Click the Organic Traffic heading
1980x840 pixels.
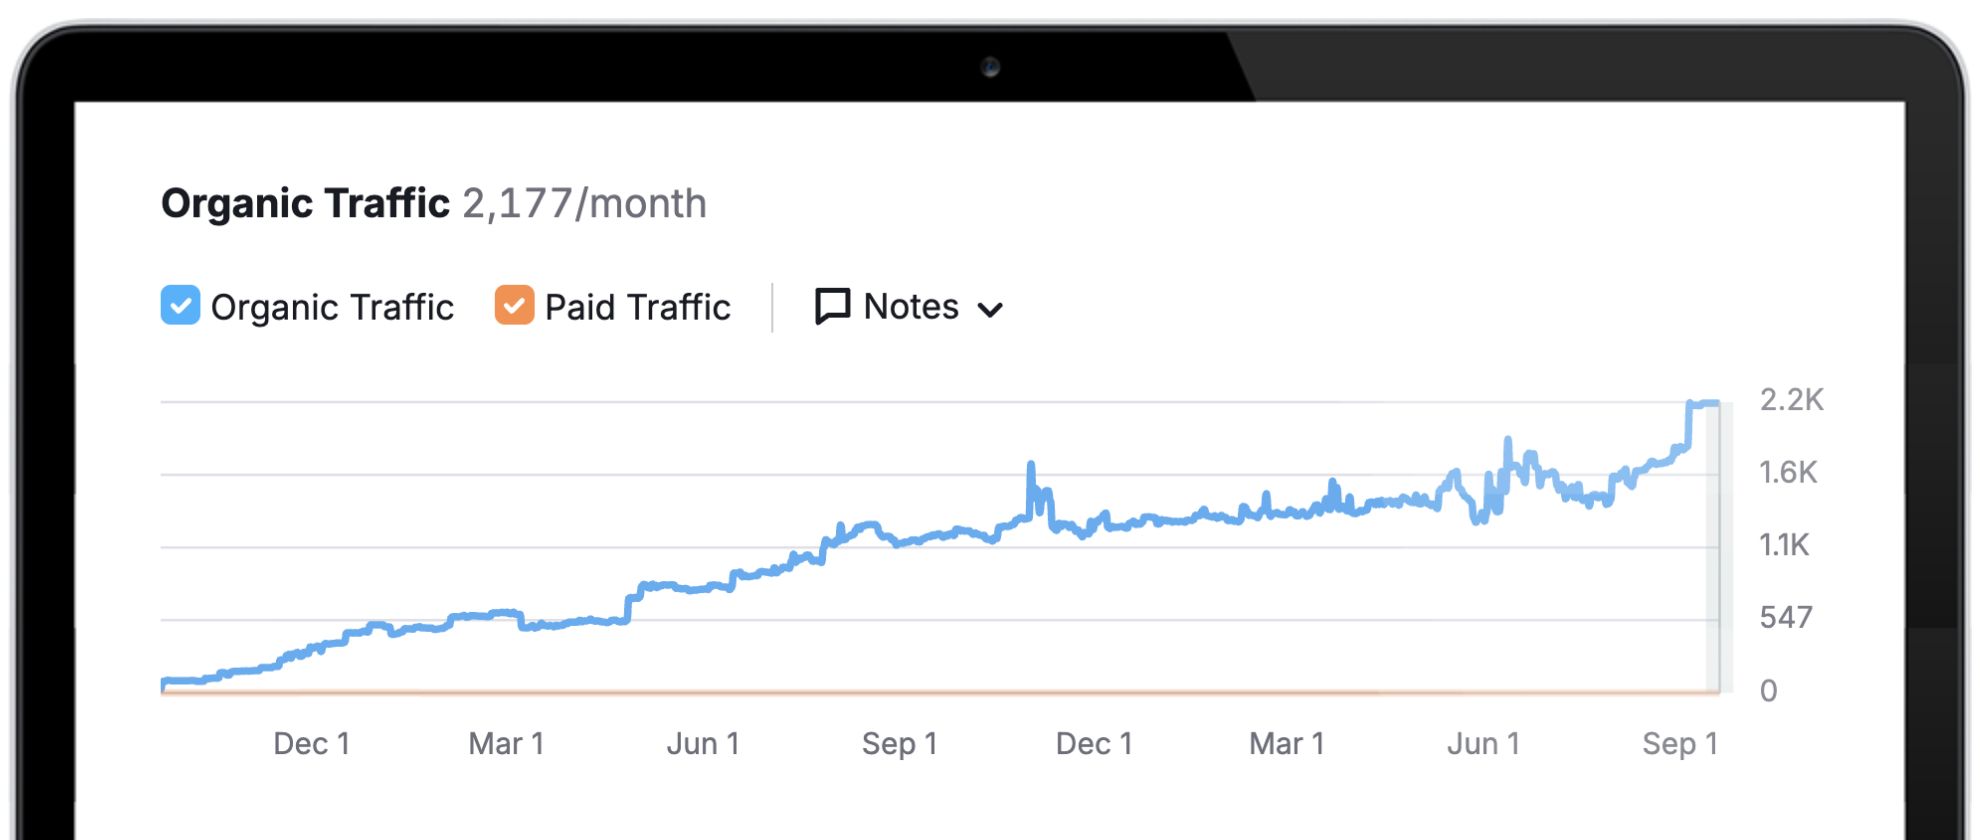coord(305,203)
